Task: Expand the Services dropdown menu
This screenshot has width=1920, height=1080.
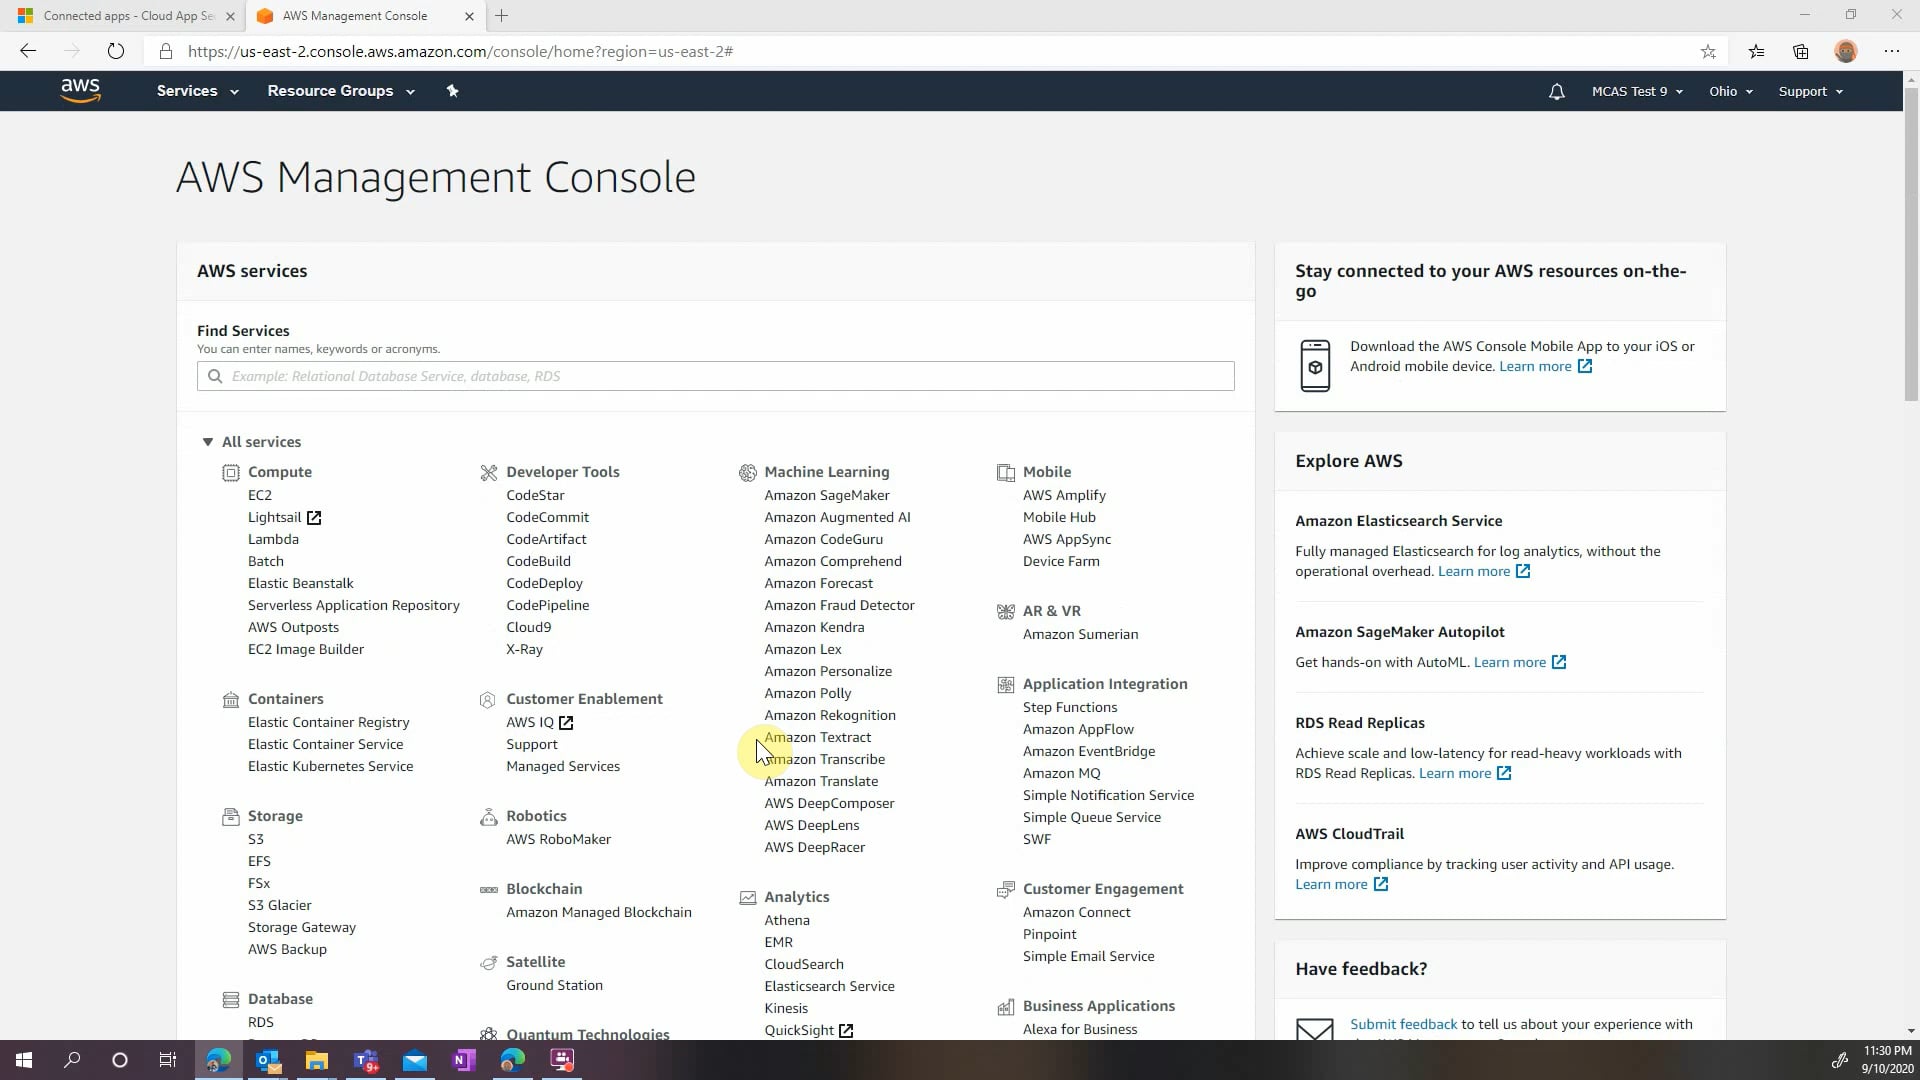Action: click(197, 91)
